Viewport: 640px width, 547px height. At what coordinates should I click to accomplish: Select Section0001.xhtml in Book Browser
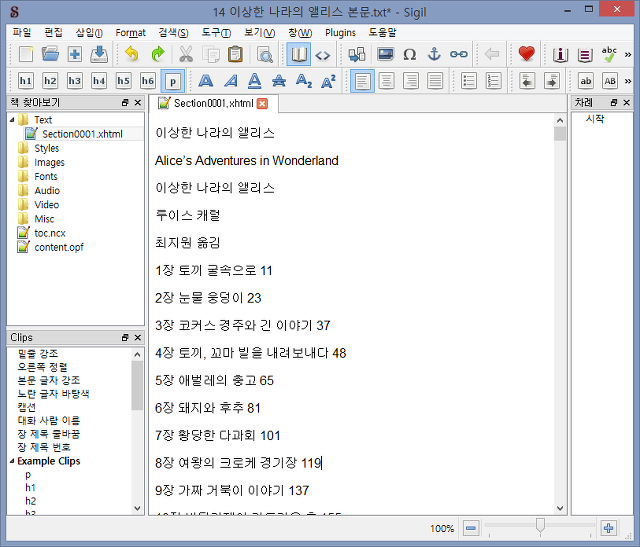82,134
